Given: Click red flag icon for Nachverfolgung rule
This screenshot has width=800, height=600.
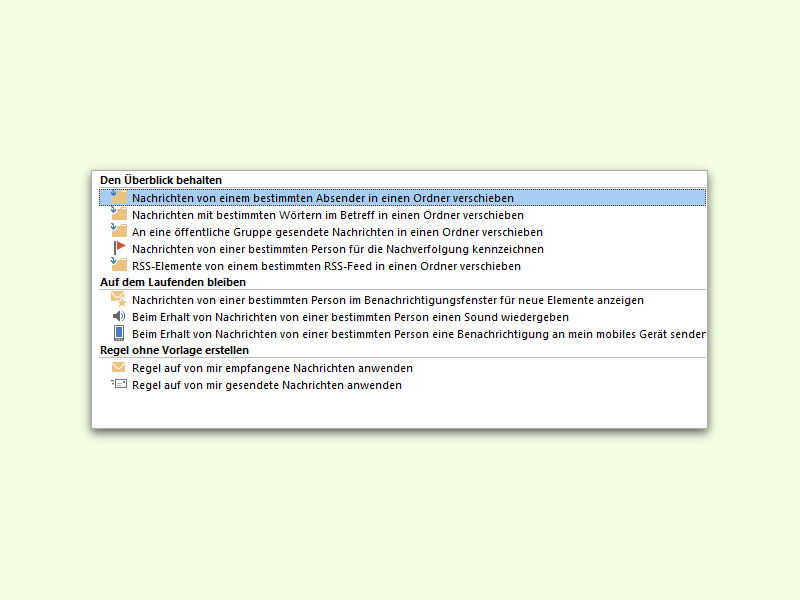Looking at the screenshot, I should (x=119, y=248).
